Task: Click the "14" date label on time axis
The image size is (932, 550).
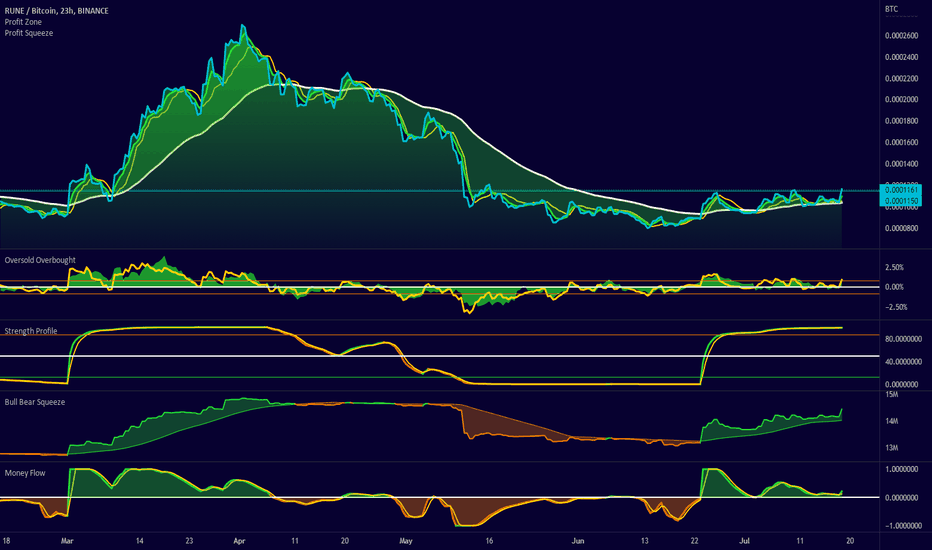Action: click(x=139, y=540)
